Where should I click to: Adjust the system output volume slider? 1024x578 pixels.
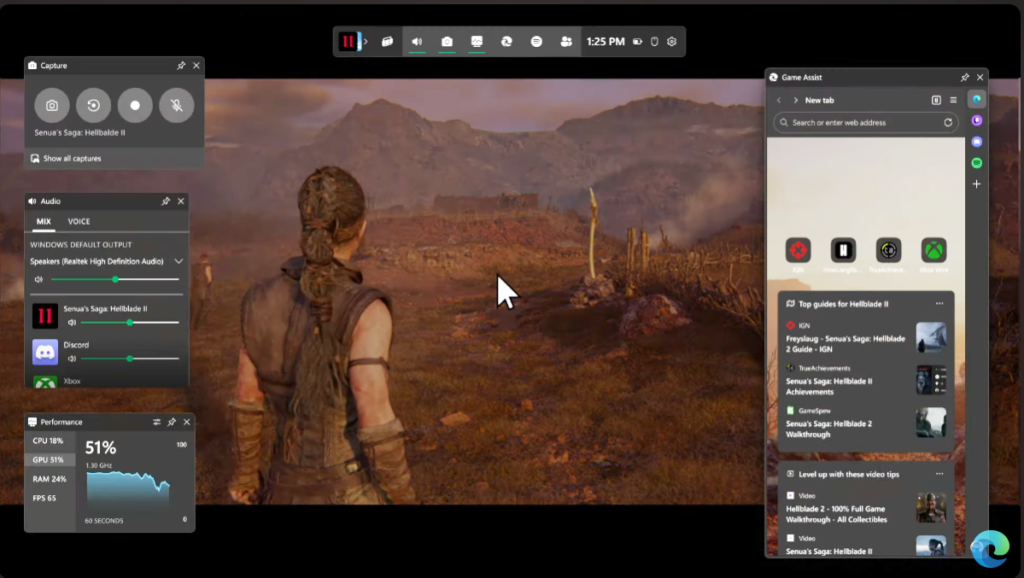point(115,280)
